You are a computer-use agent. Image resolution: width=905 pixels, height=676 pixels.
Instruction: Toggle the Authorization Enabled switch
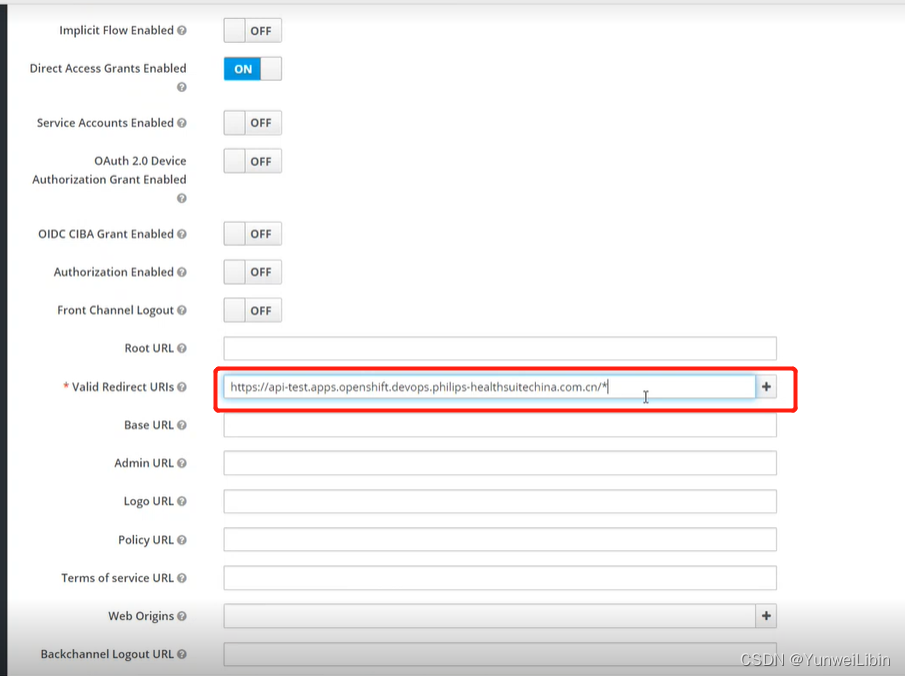[x=253, y=272]
